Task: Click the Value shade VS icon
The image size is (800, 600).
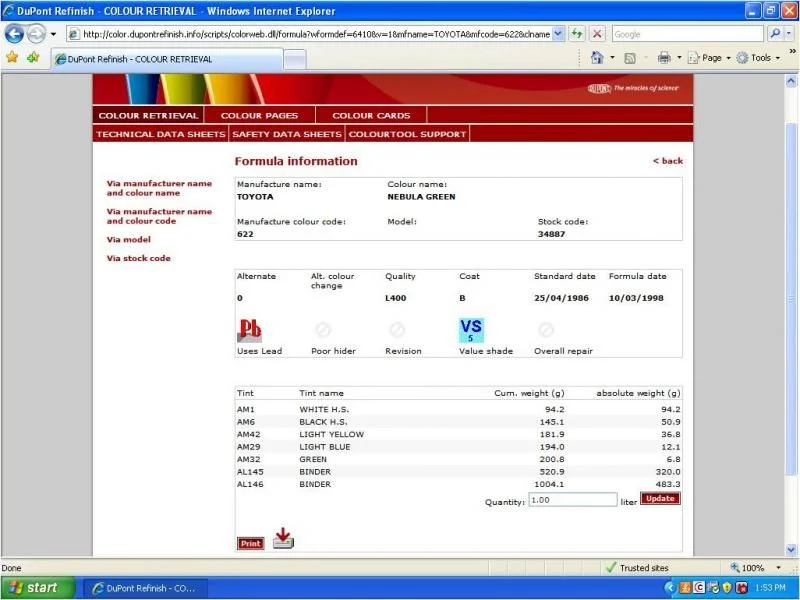Action: (471, 330)
